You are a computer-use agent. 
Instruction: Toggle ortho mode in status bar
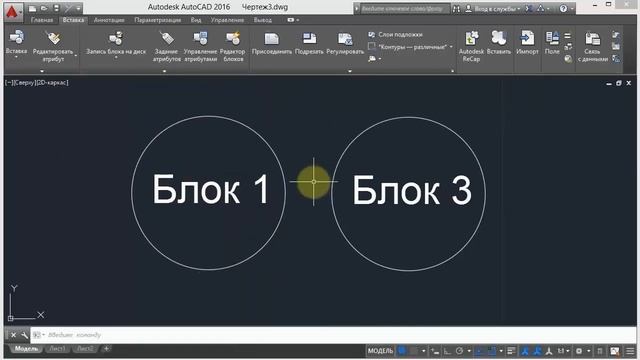pyautogui.click(x=447, y=351)
